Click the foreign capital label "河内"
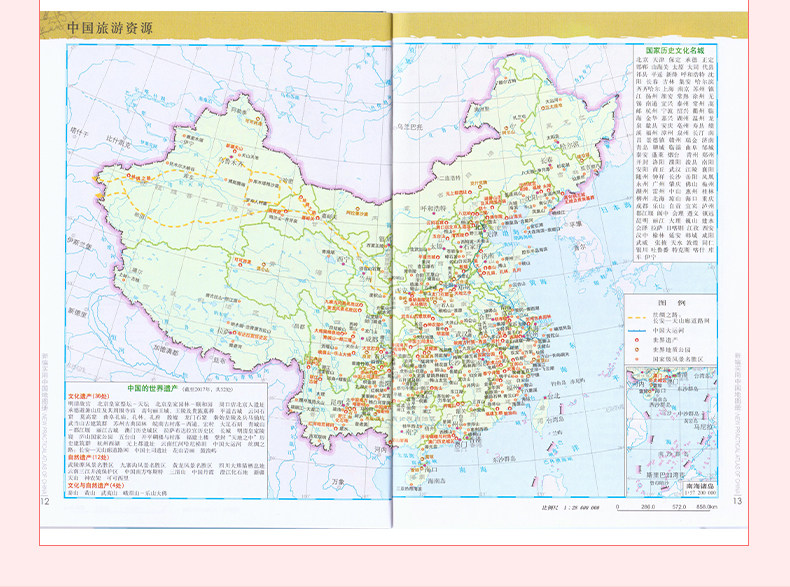This screenshot has height=587, width=790. pos(380,450)
